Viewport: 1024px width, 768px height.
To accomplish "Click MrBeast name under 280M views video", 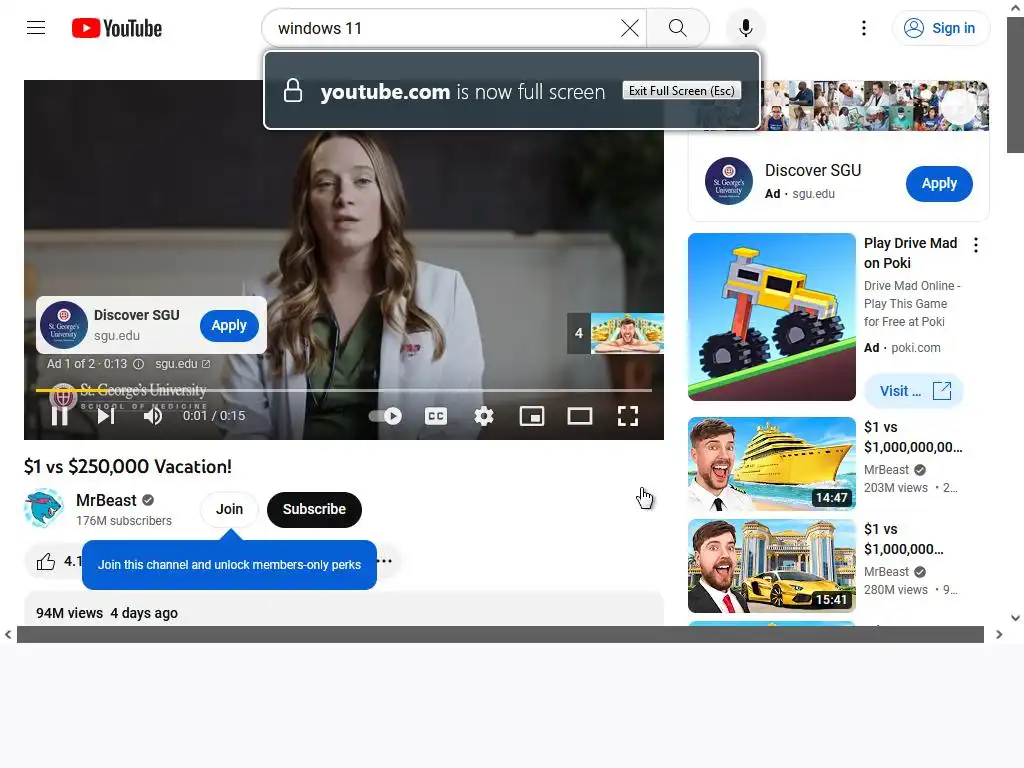I will click(886, 571).
